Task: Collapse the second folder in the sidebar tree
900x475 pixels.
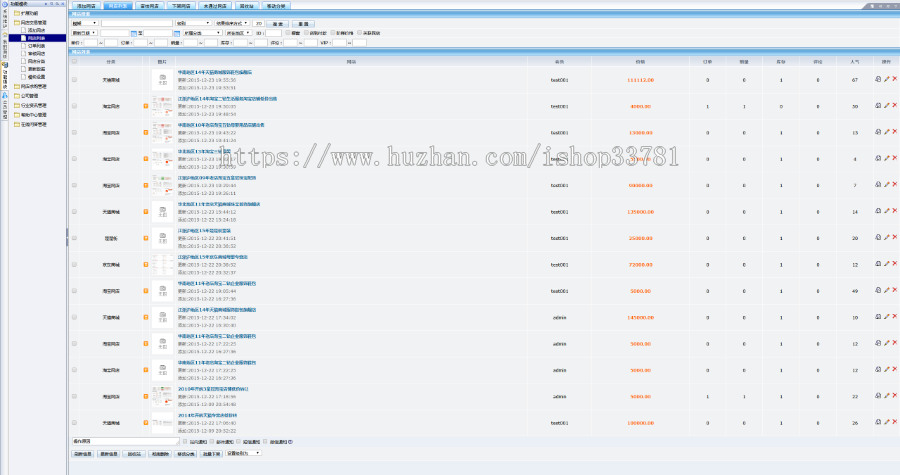Action: point(17,22)
